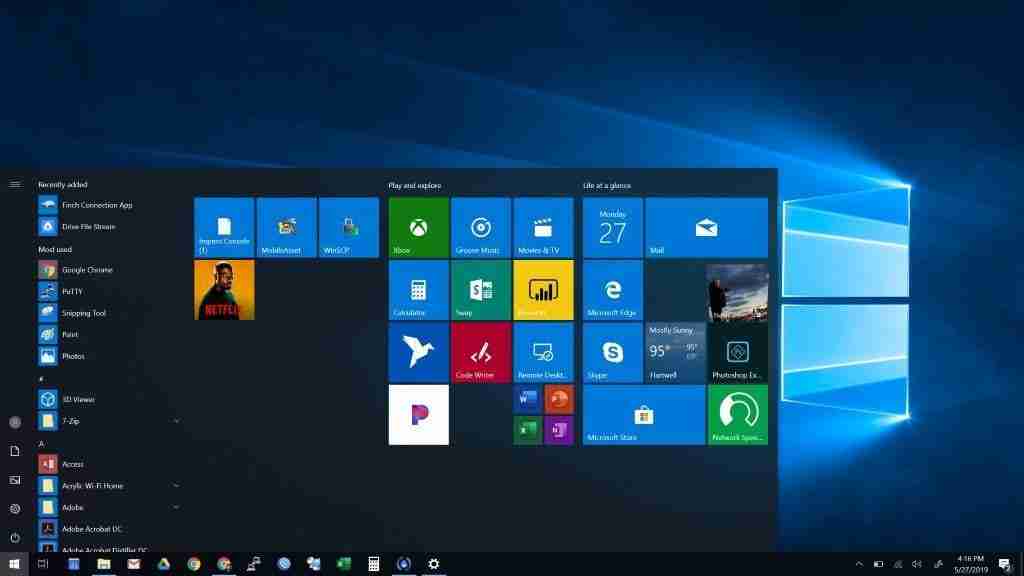The height and width of the screenshot is (576, 1024).
Task: Open the Groove Music tile
Action: pyautogui.click(x=481, y=227)
